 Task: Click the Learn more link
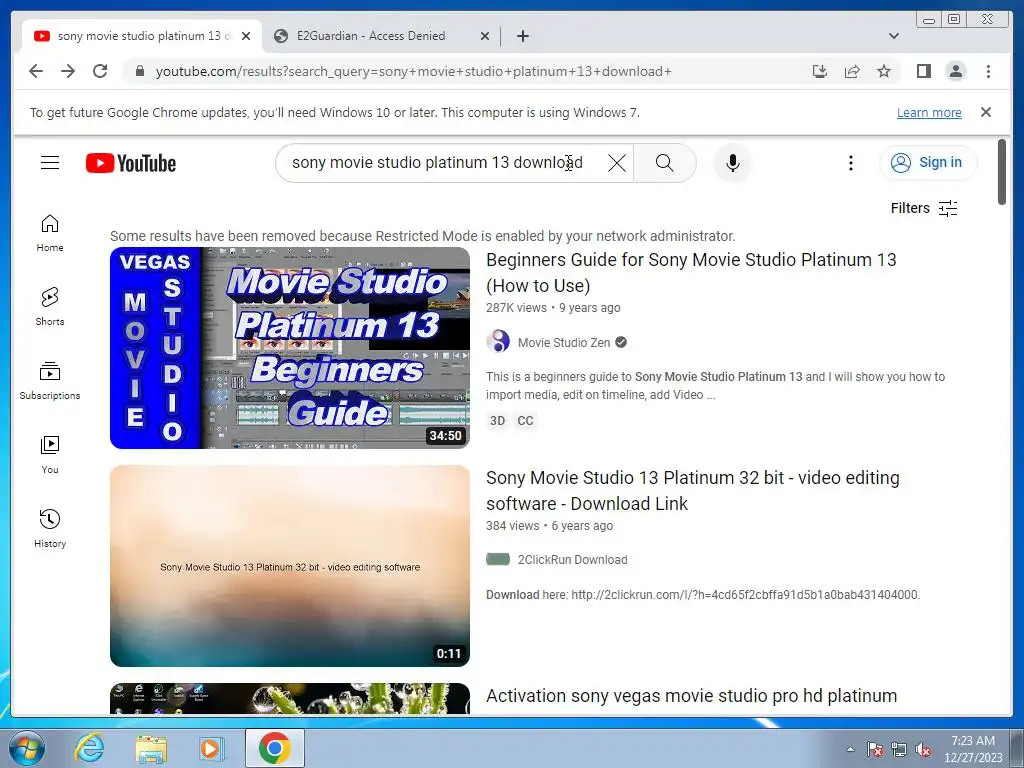coord(929,112)
